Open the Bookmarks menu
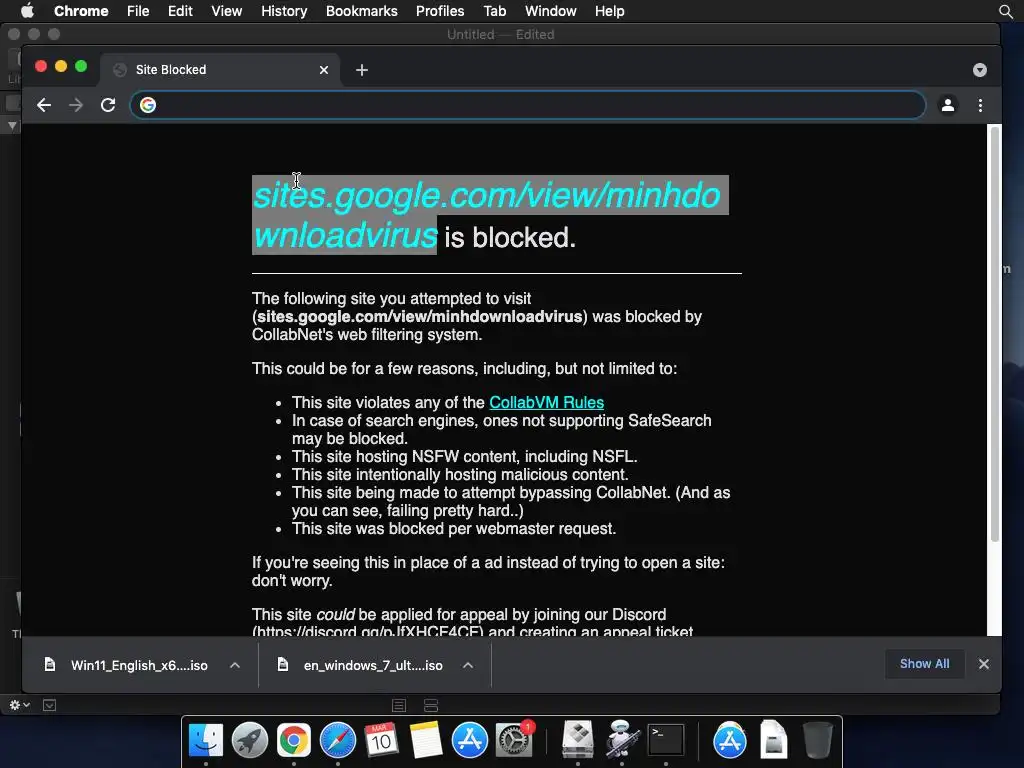 click(361, 11)
